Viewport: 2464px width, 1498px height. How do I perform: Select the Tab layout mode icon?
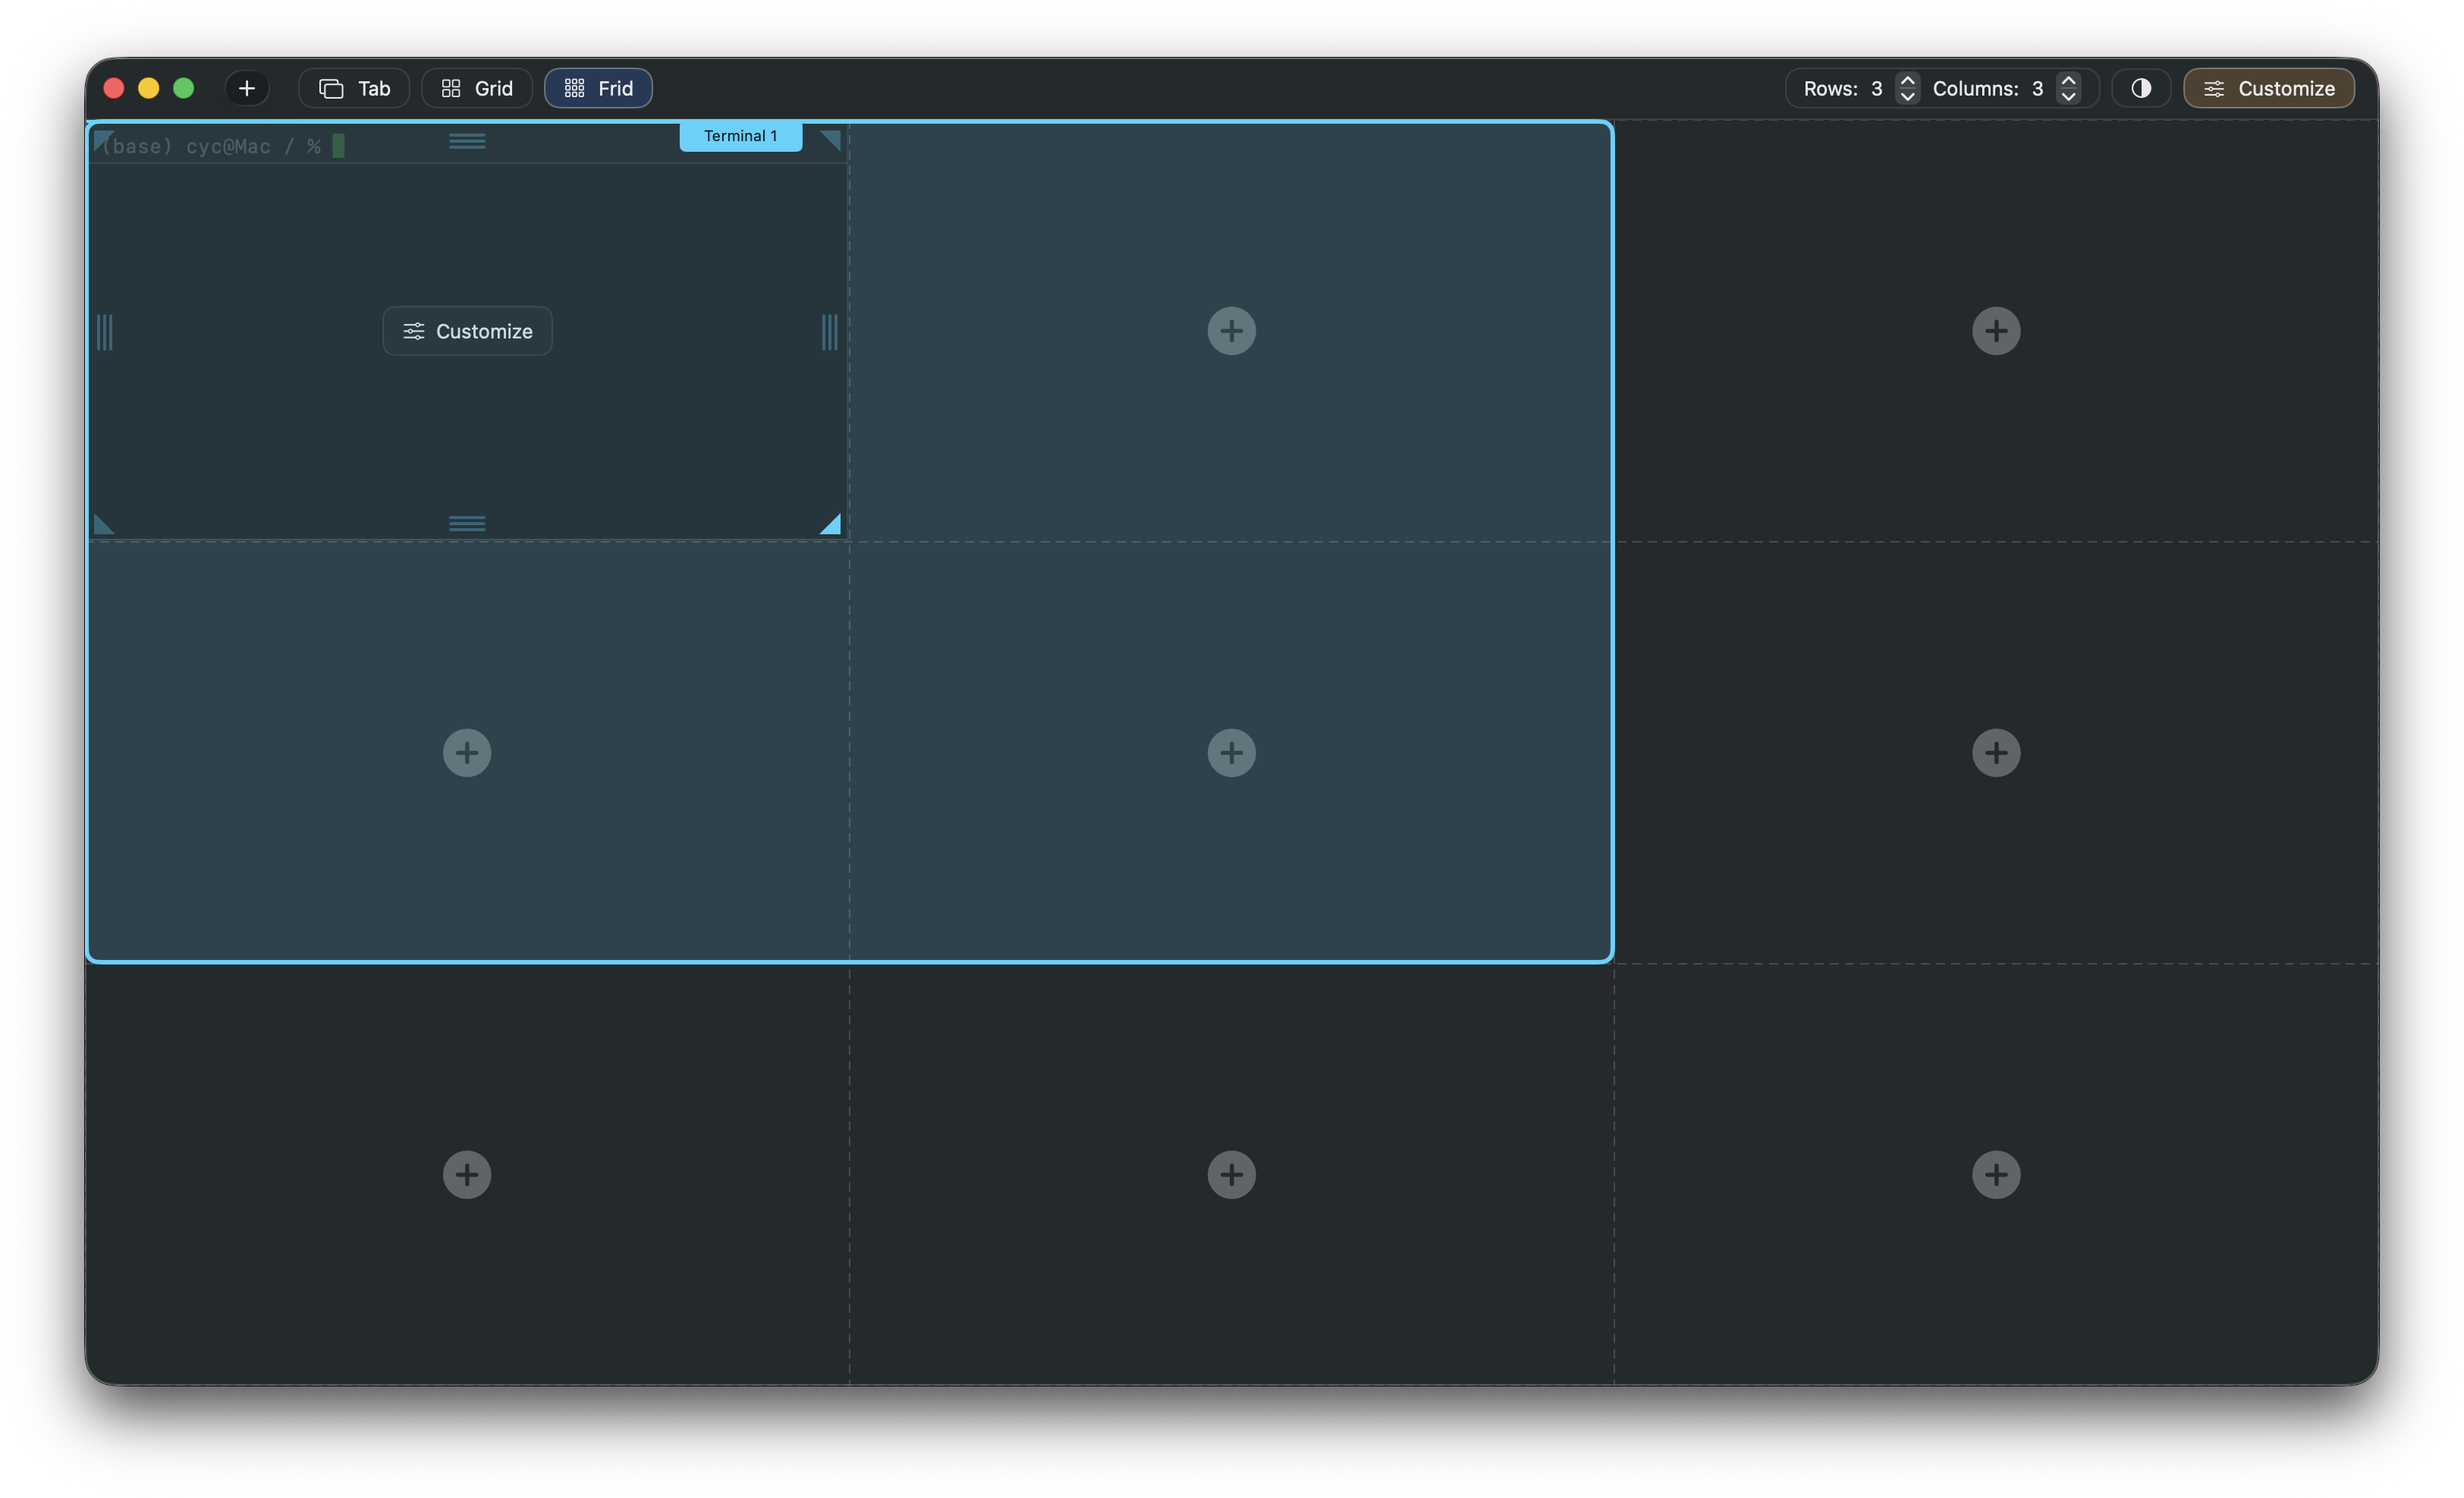tap(333, 88)
